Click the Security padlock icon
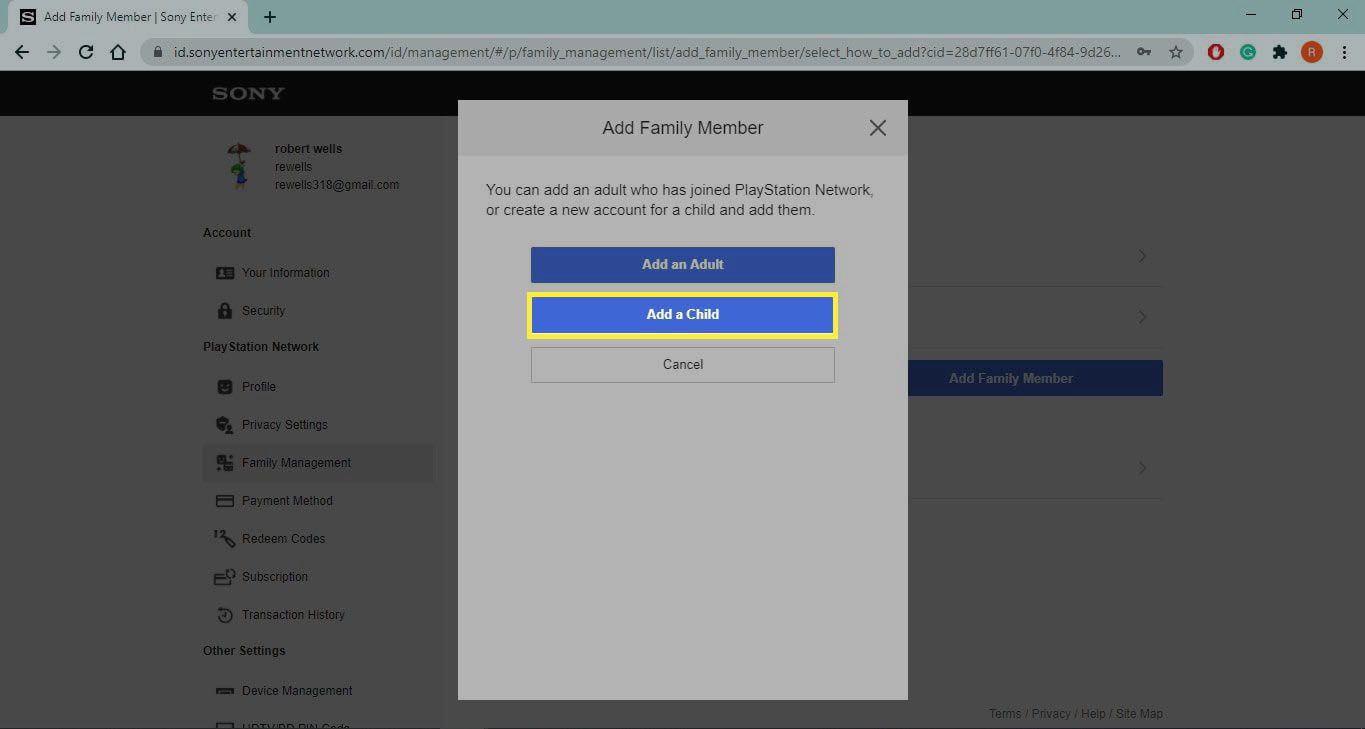 [225, 311]
